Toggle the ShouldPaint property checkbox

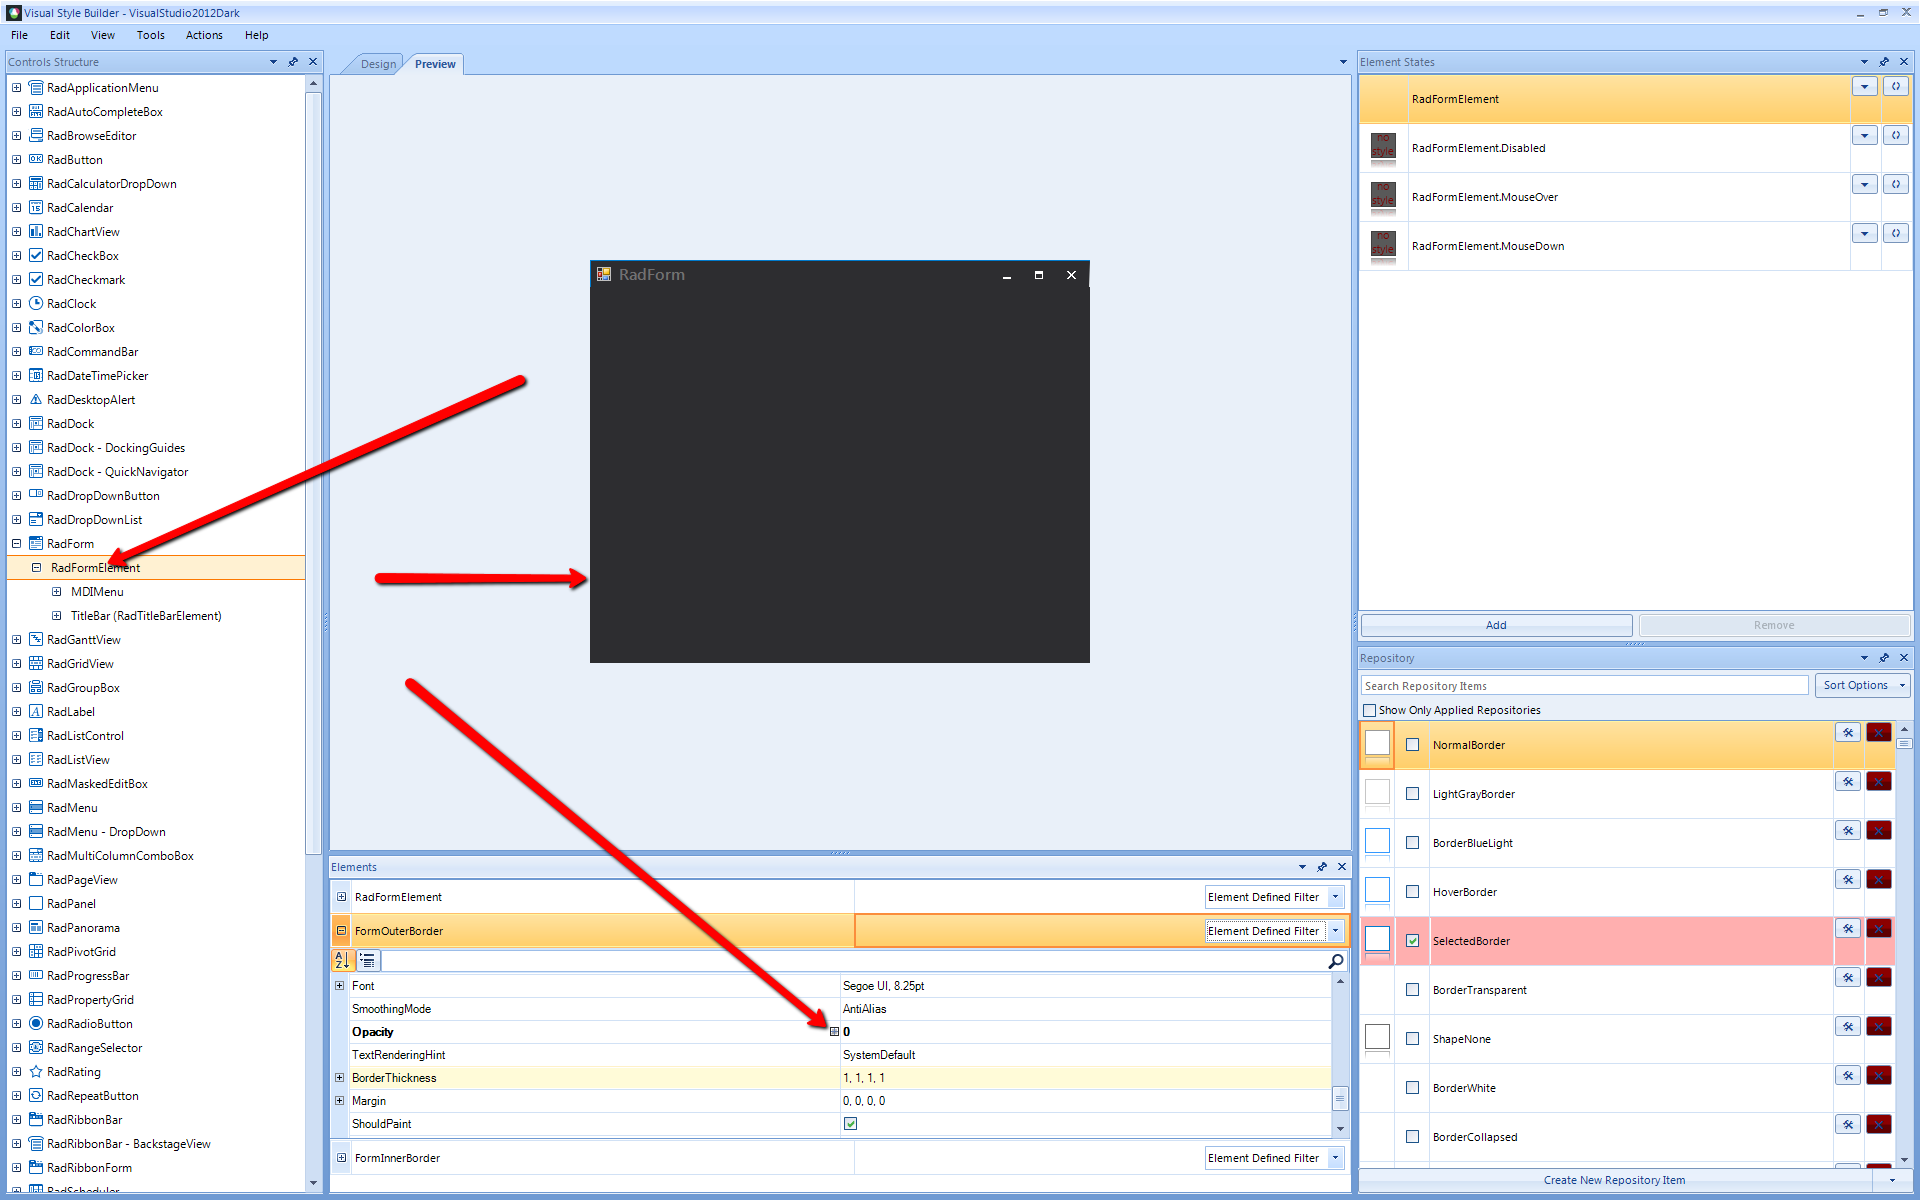(x=851, y=1124)
